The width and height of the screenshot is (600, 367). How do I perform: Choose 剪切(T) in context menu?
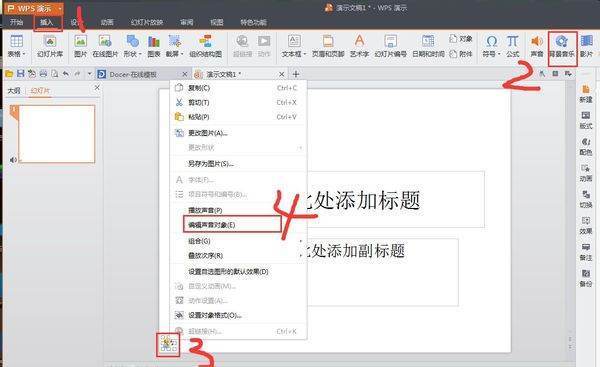238,102
